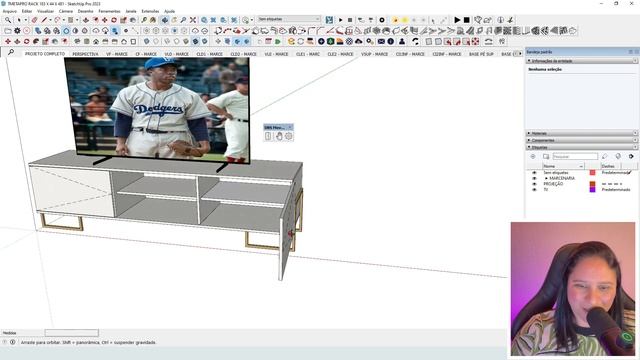Viewport: 640px width, 360px height.
Task: Click the Medidas measurement input box
Action: 71,333
